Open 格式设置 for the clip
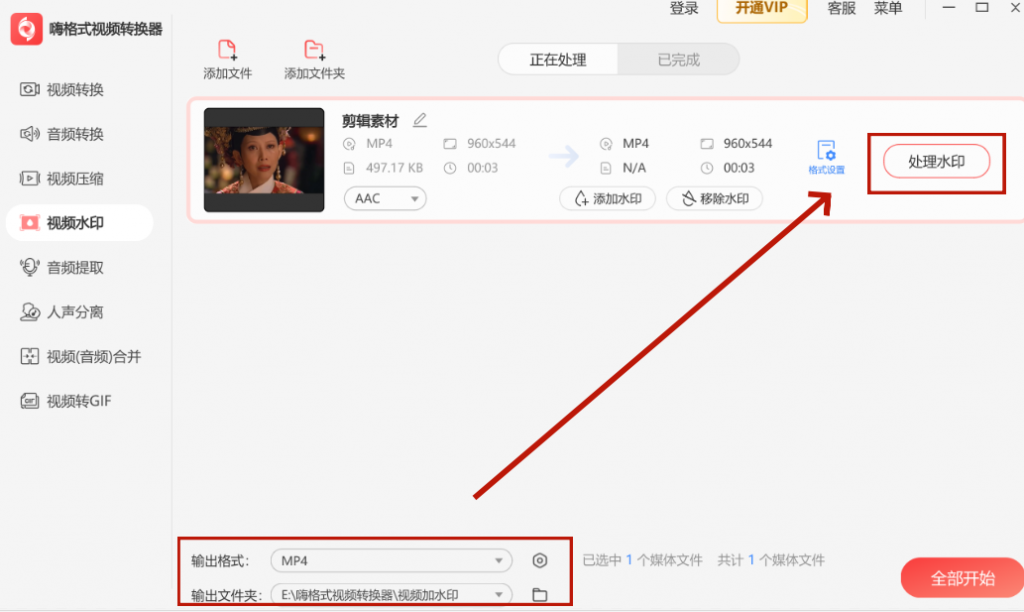The image size is (1024, 612). 827,156
